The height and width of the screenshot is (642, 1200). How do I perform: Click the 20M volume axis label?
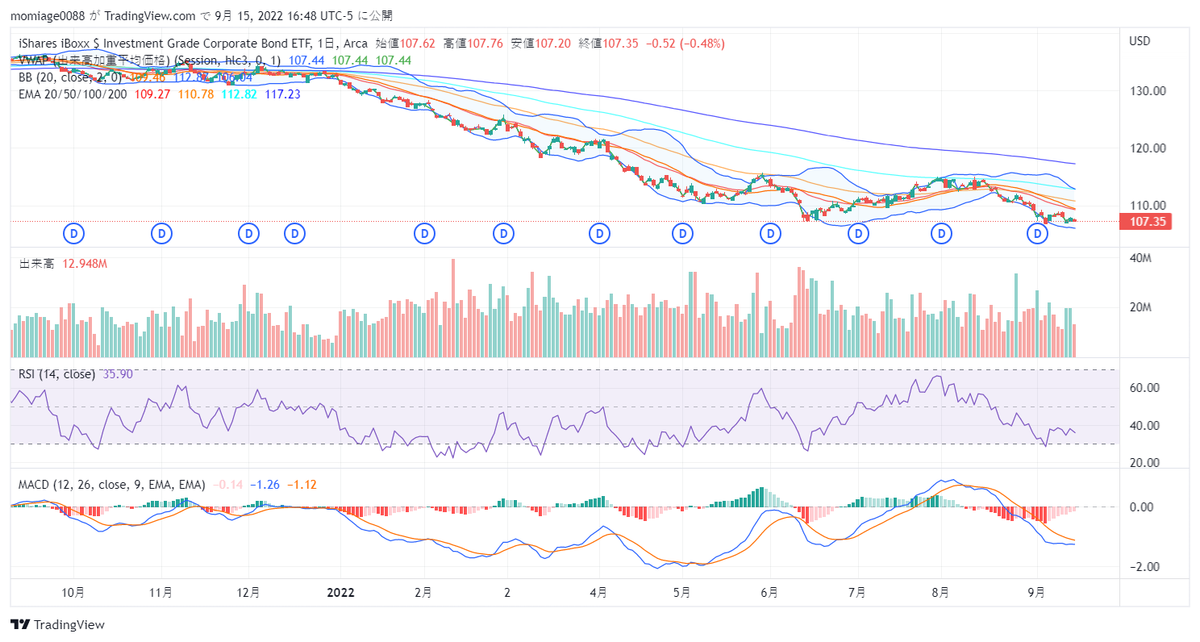click(x=1141, y=308)
